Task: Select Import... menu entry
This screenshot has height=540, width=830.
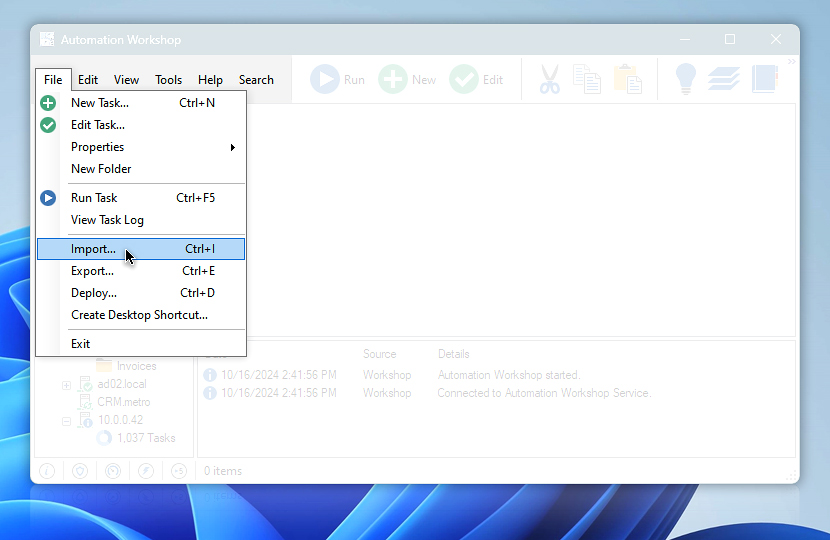Action: [x=141, y=249]
